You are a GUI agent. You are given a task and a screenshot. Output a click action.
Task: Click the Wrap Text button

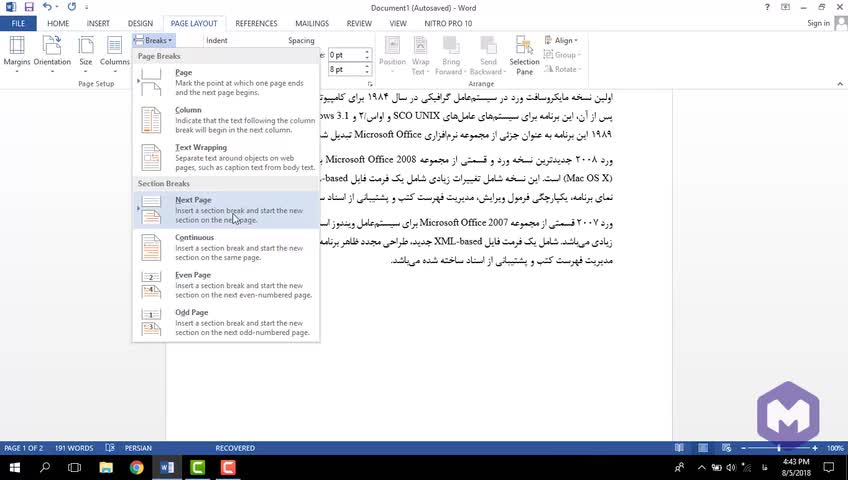pyautogui.click(x=420, y=56)
